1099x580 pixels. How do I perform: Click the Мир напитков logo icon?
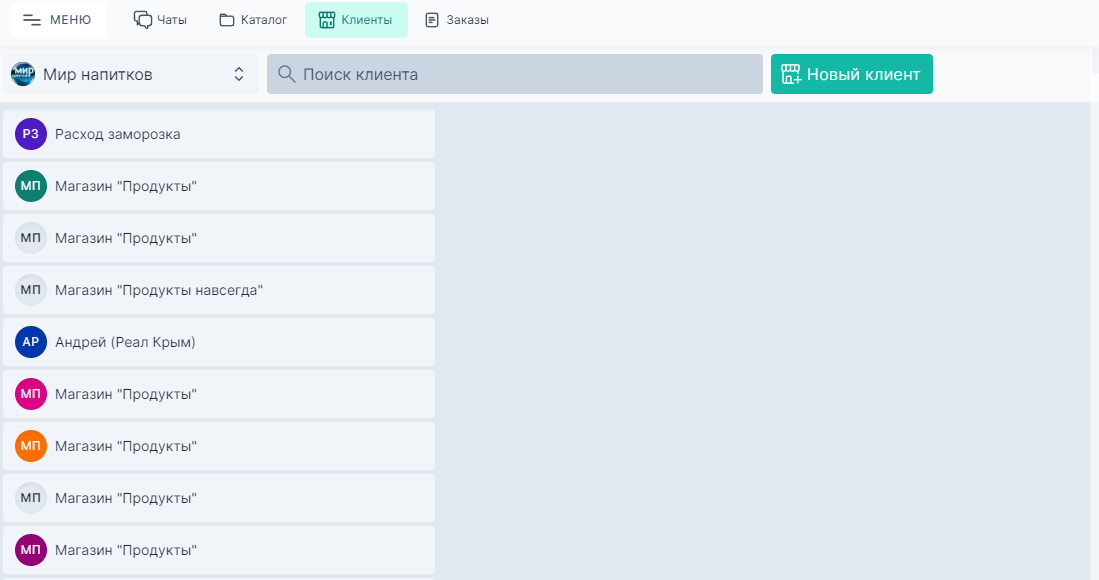click(22, 74)
